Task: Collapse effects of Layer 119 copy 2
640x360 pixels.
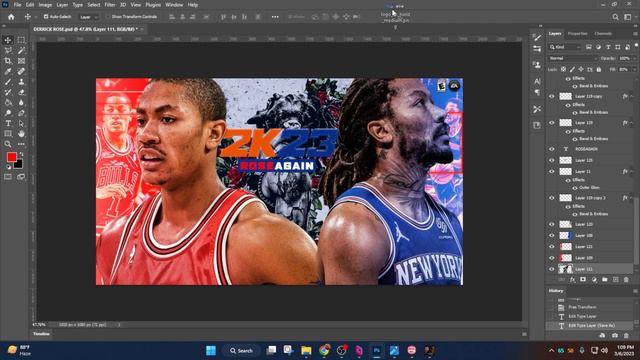Action: (631, 198)
